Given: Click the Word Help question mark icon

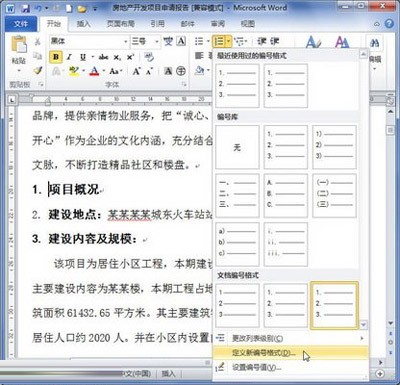Looking at the screenshot, I should tap(389, 24).
